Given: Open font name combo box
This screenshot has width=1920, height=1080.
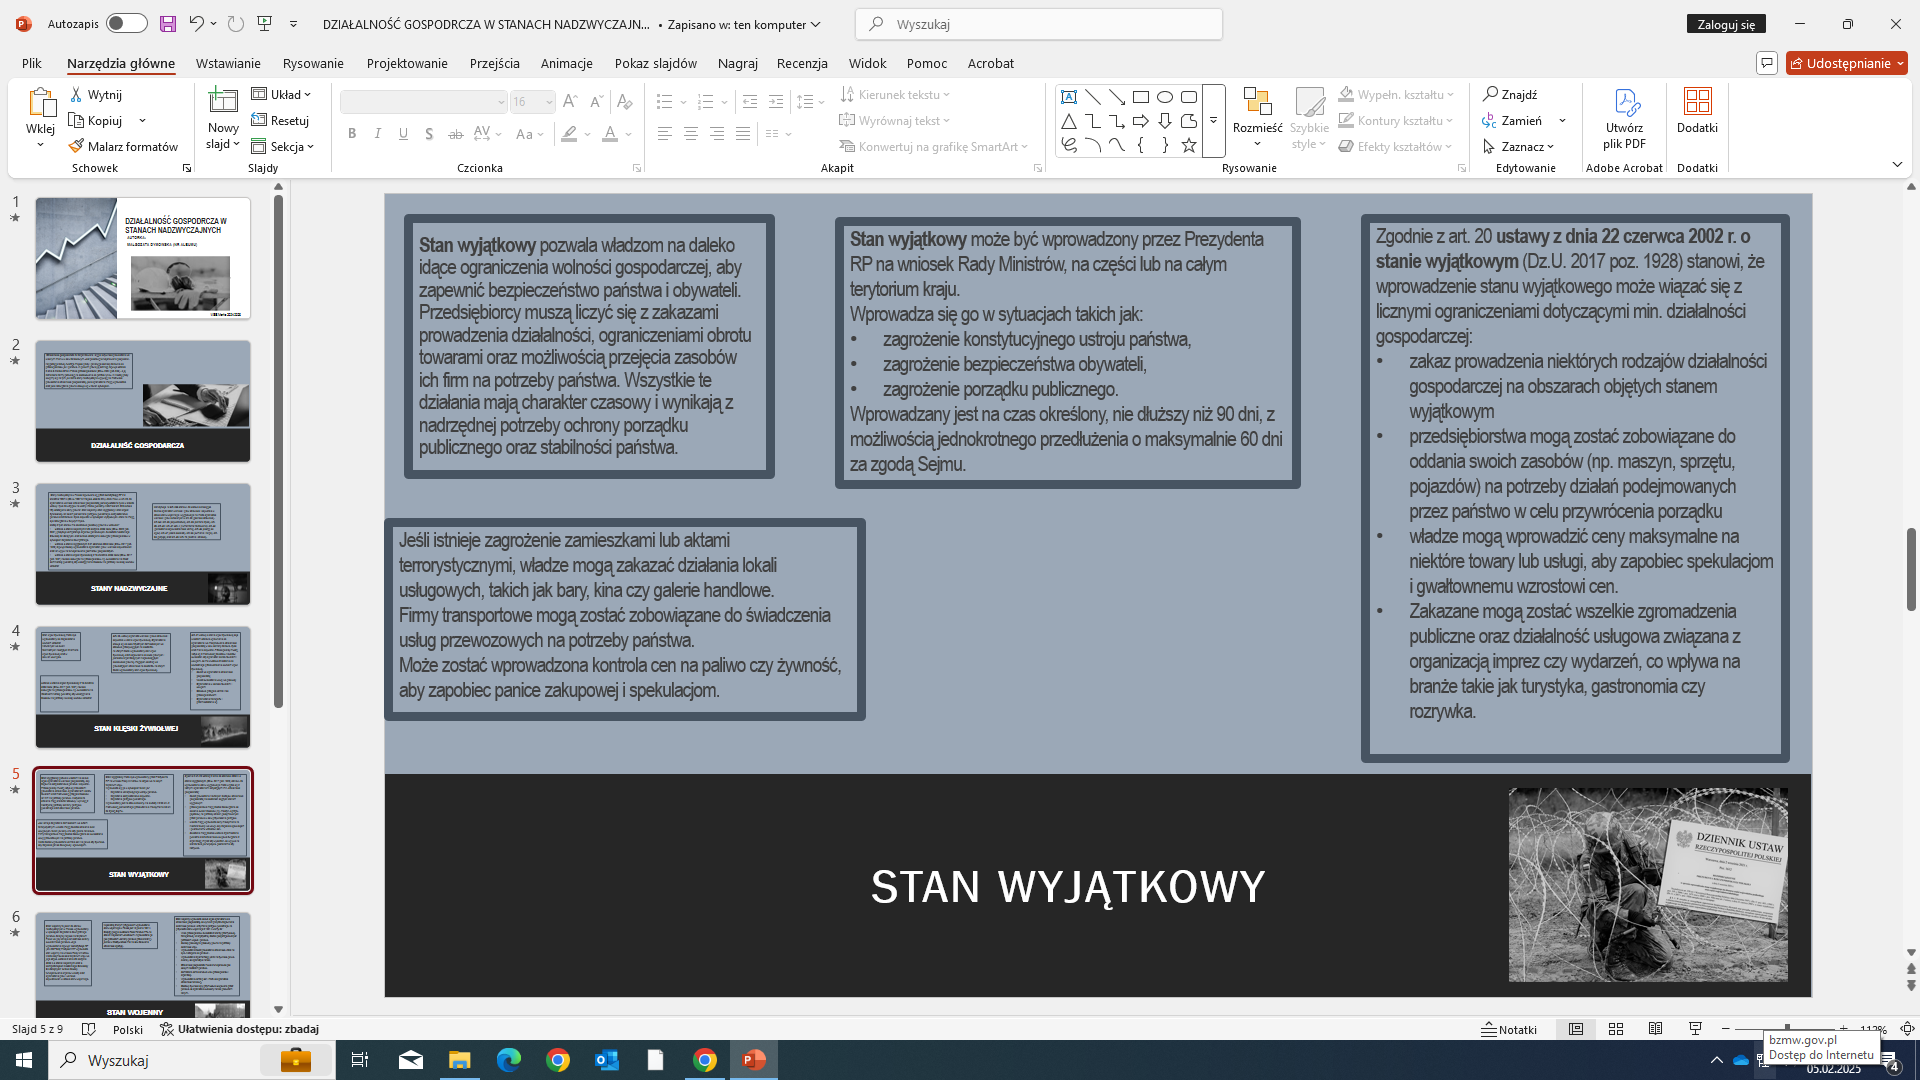Looking at the screenshot, I should 424,102.
